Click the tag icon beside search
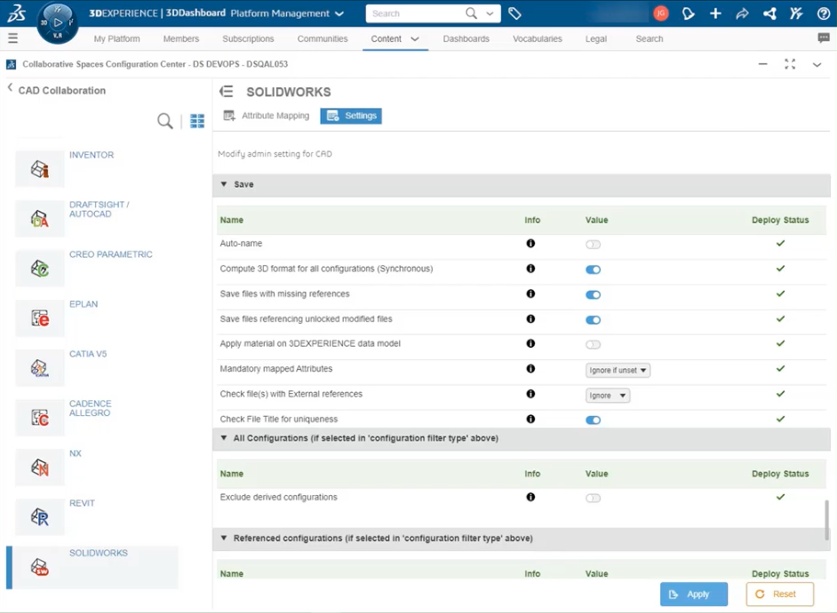Viewport: 837px width, 613px height. [515, 13]
